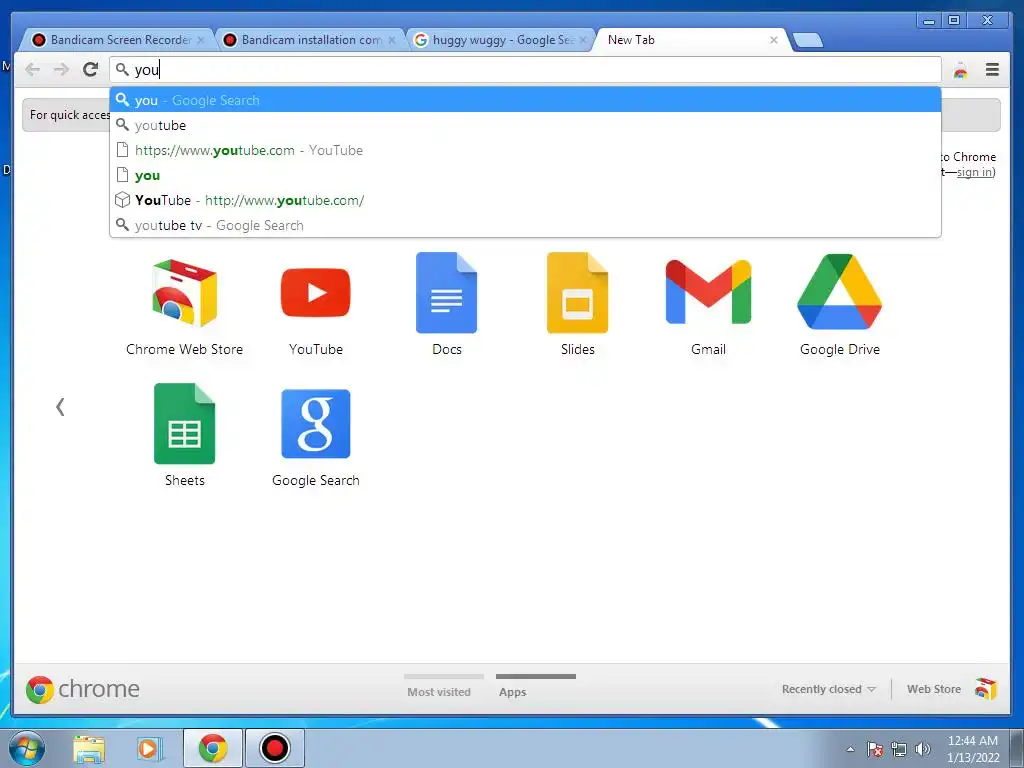Go to the previous apps page arrow
Screen dimensions: 1024x768
(60, 407)
